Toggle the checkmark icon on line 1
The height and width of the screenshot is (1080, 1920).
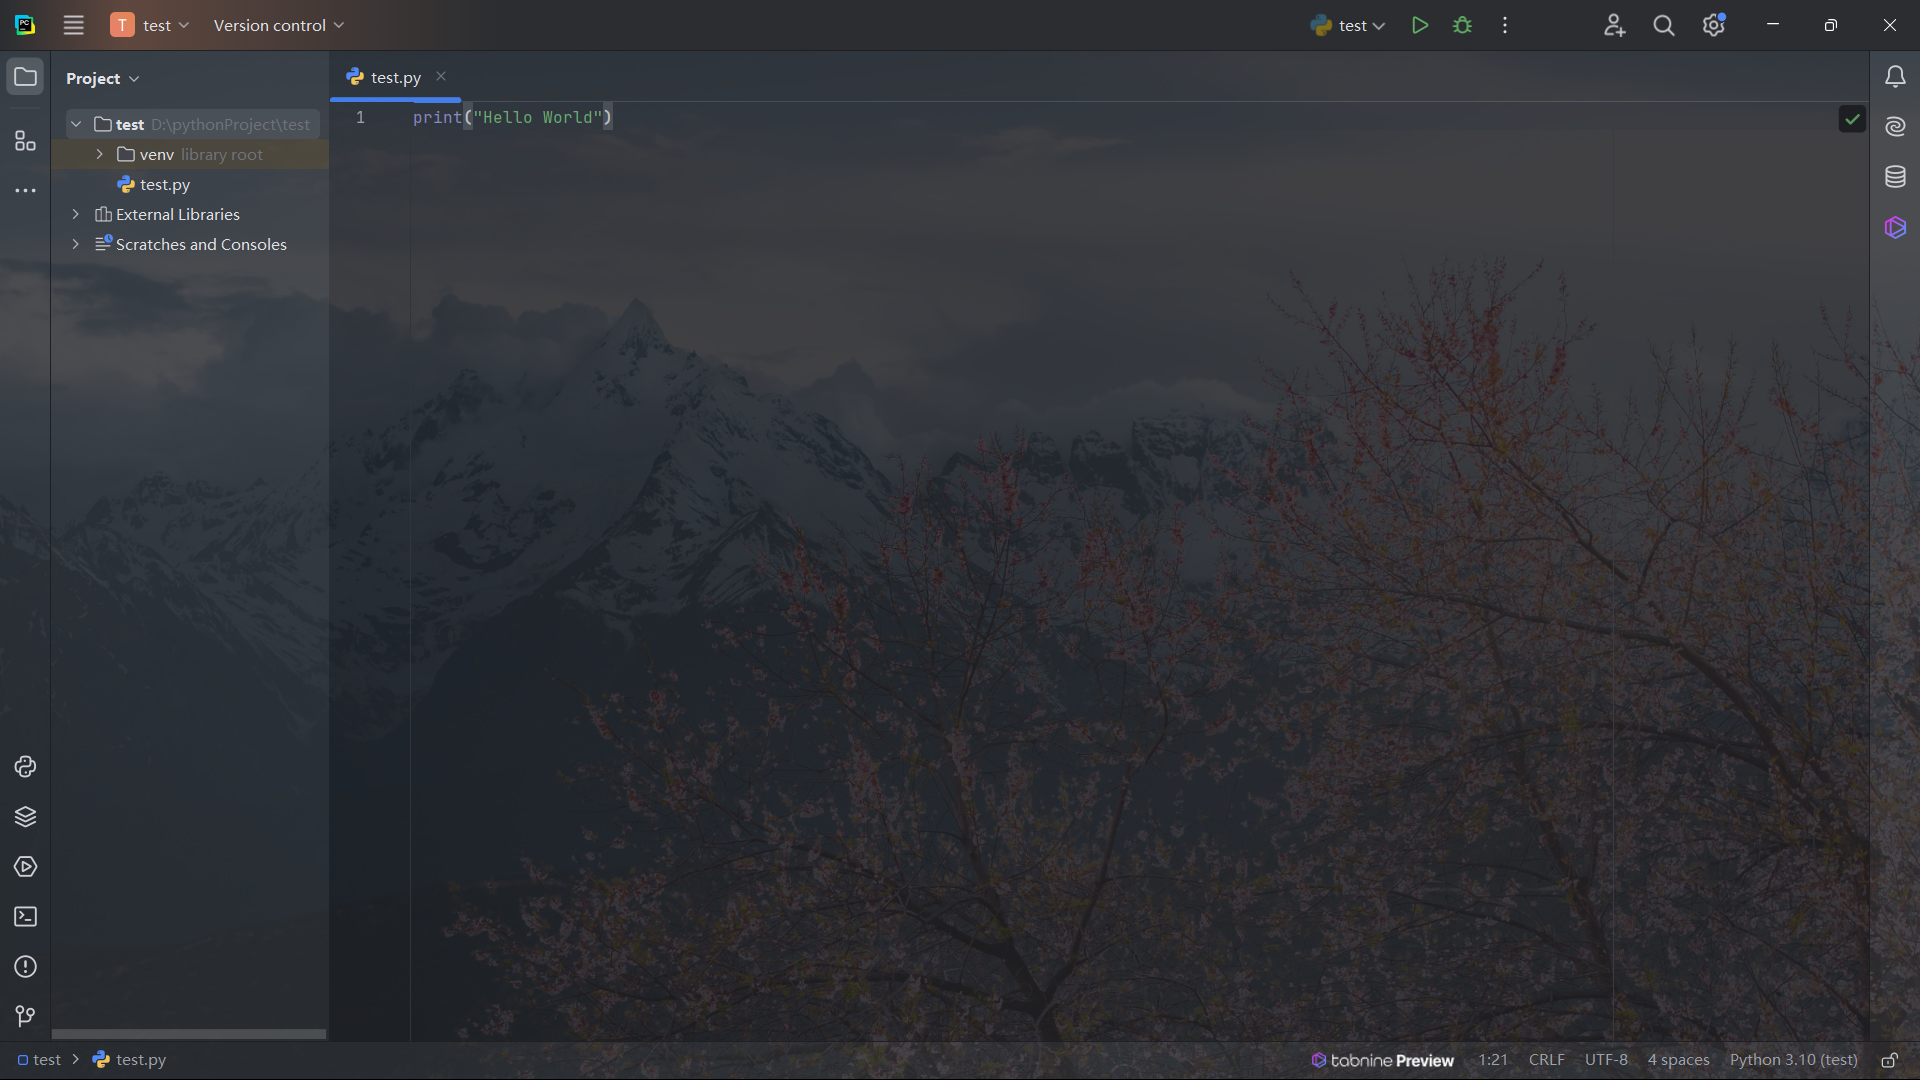pyautogui.click(x=1853, y=119)
